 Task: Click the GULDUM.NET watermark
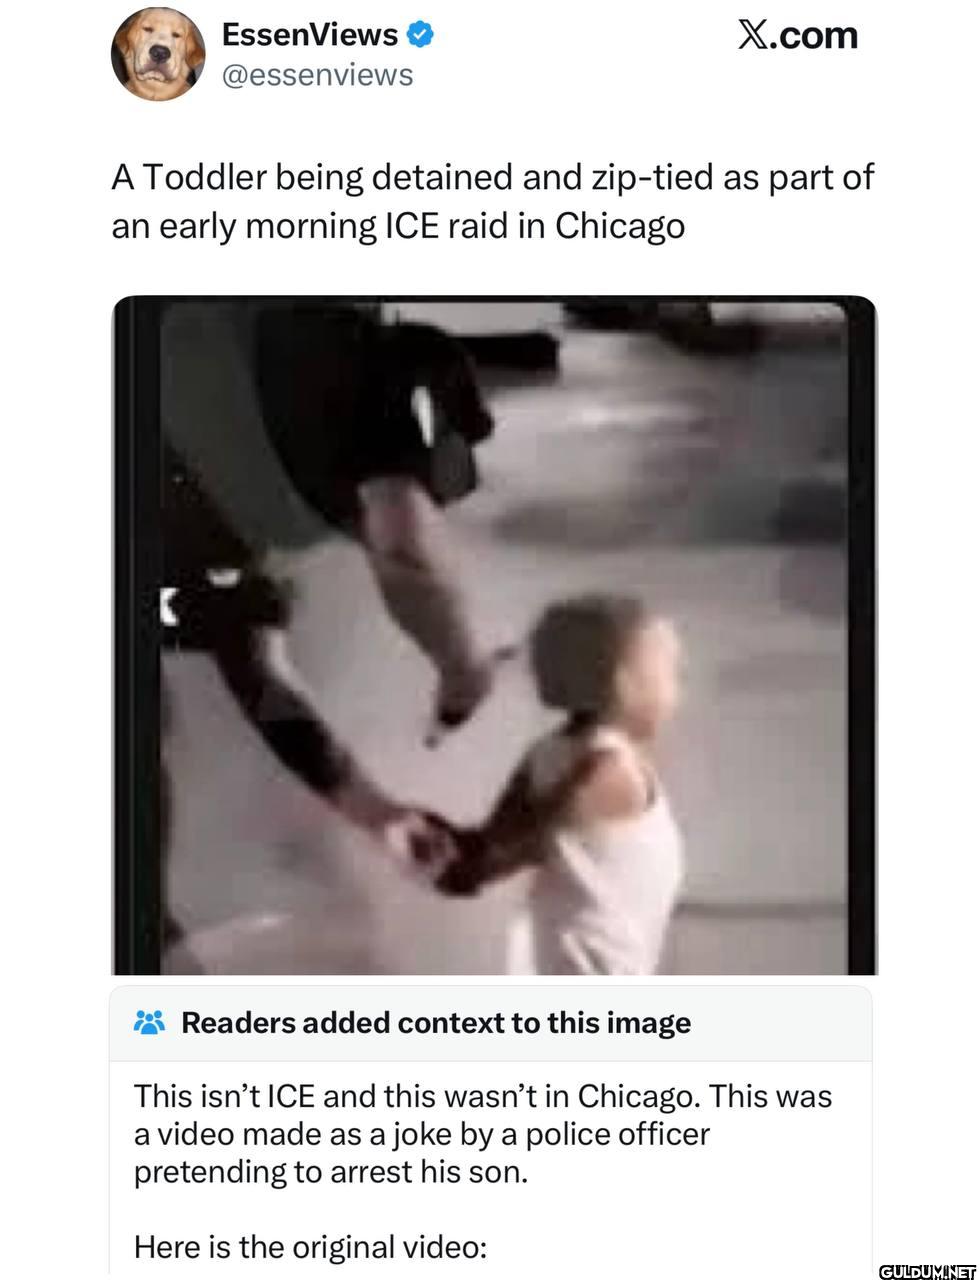click(x=927, y=1271)
